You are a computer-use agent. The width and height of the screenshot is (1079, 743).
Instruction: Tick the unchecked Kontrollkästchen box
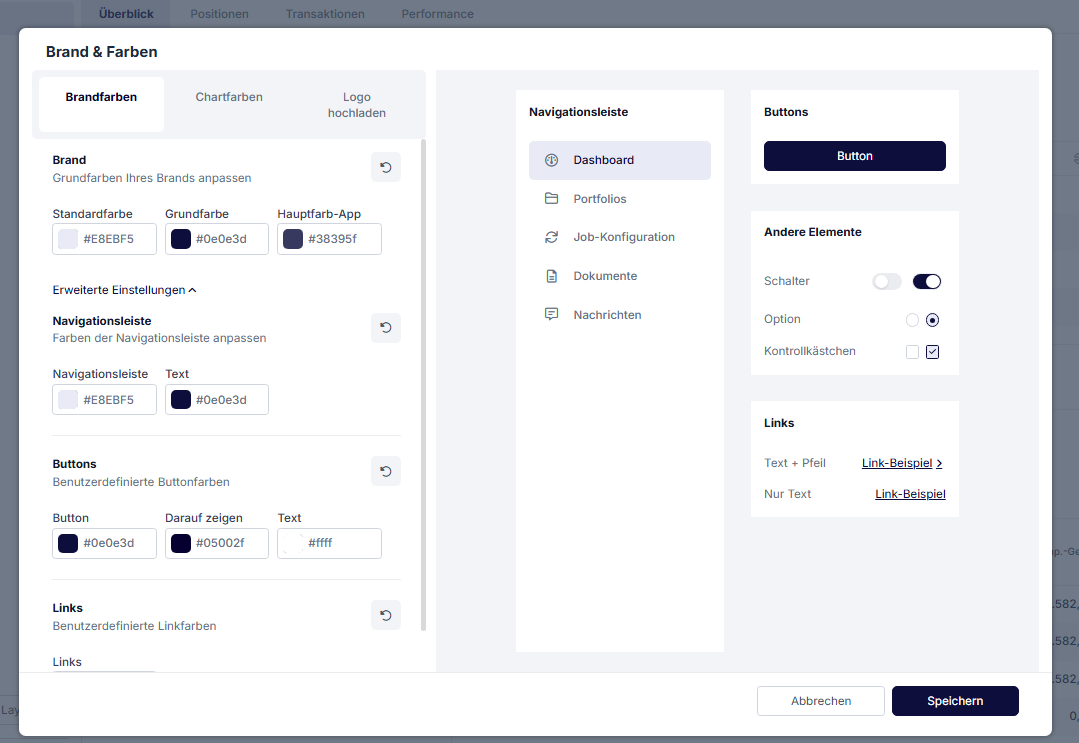tap(912, 352)
